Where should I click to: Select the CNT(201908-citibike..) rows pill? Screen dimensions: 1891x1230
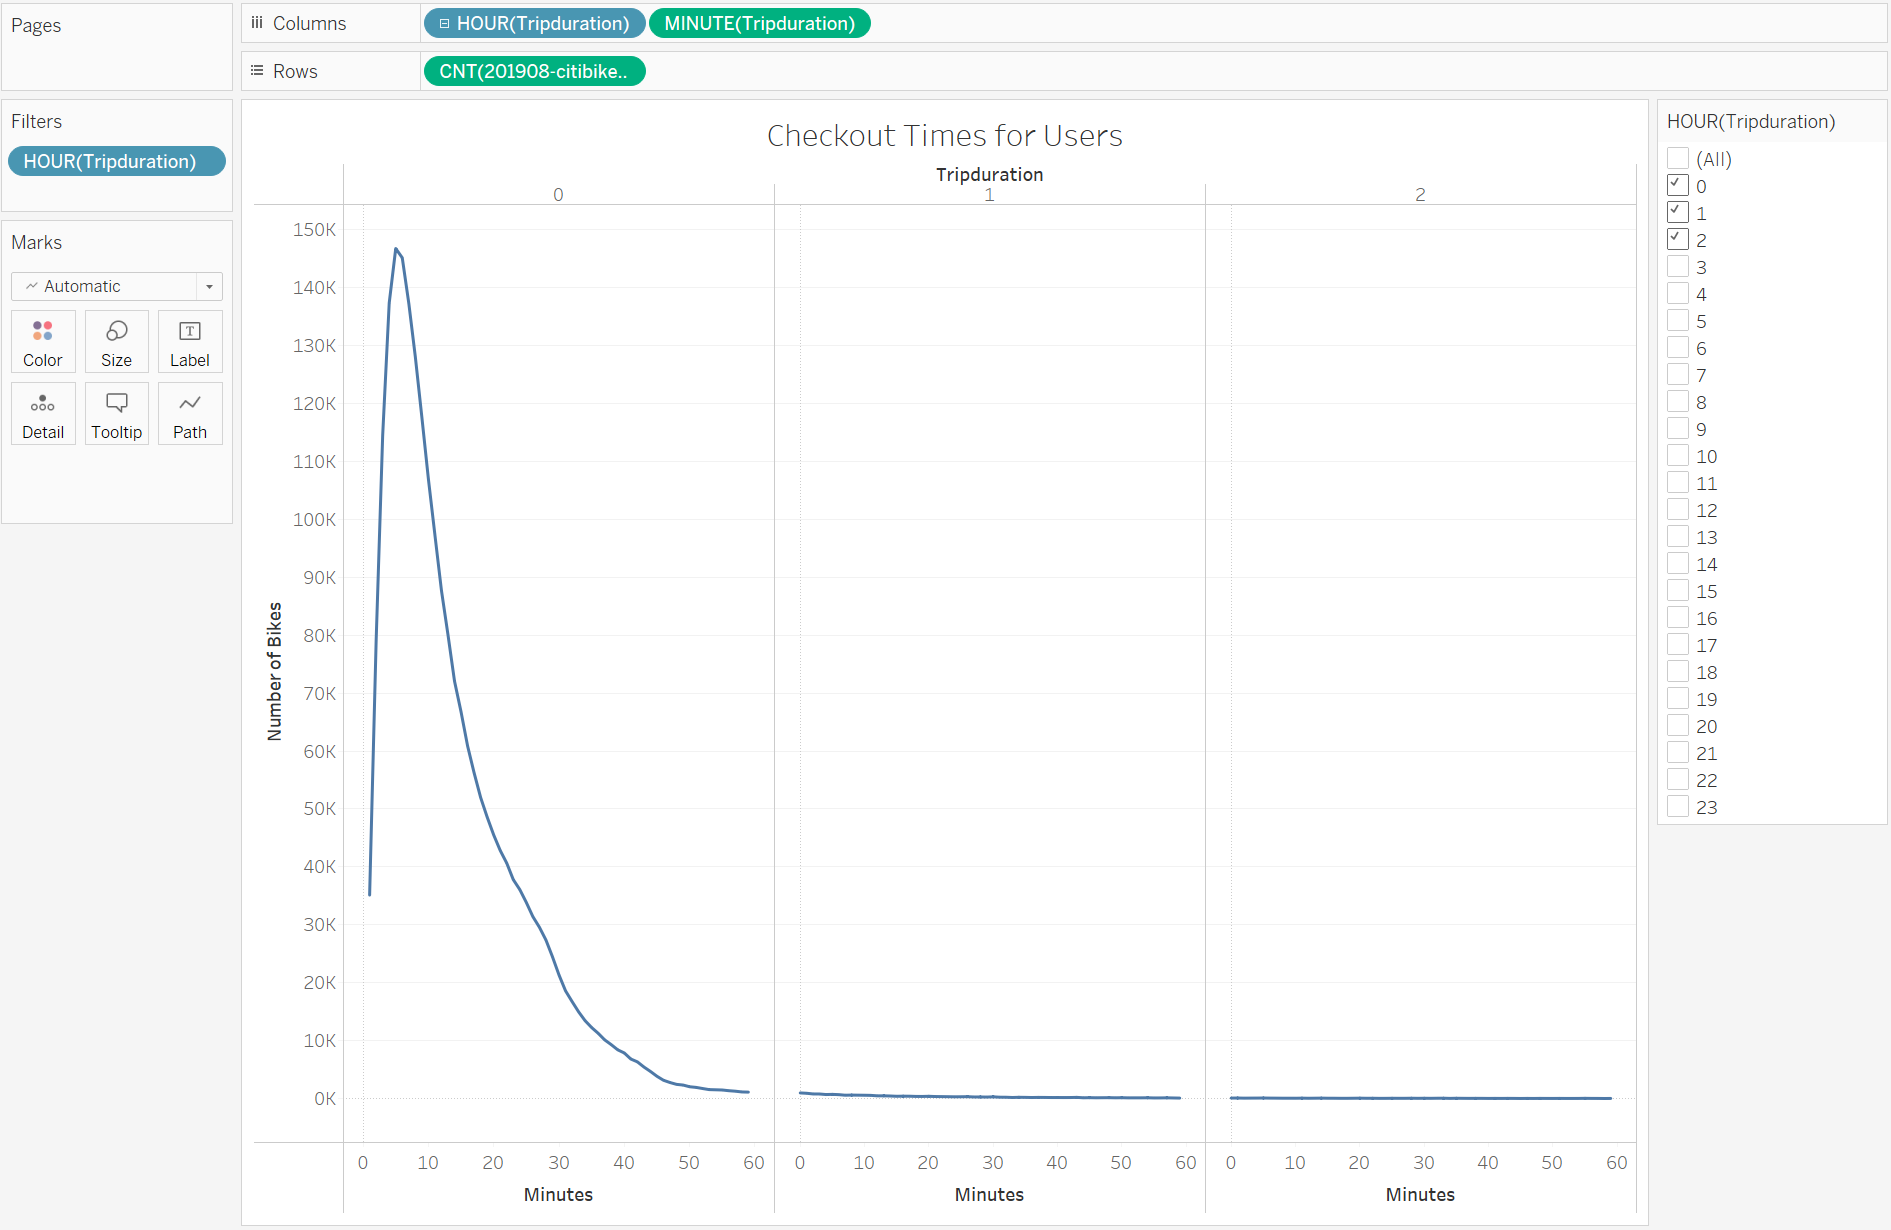[x=534, y=70]
